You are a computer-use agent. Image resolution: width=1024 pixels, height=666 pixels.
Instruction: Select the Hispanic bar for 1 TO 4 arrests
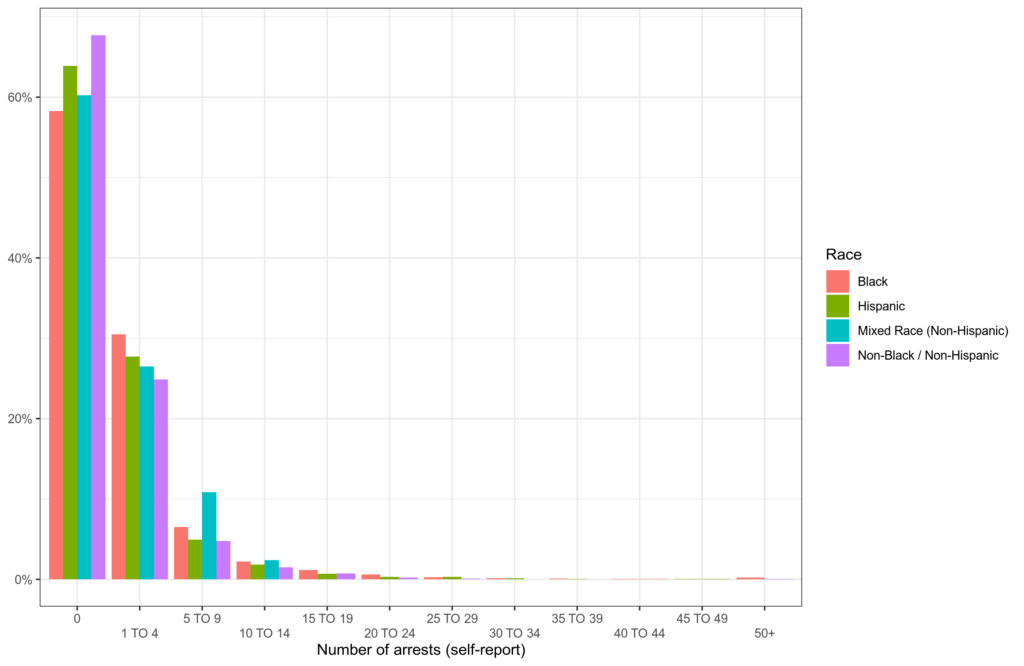point(133,468)
